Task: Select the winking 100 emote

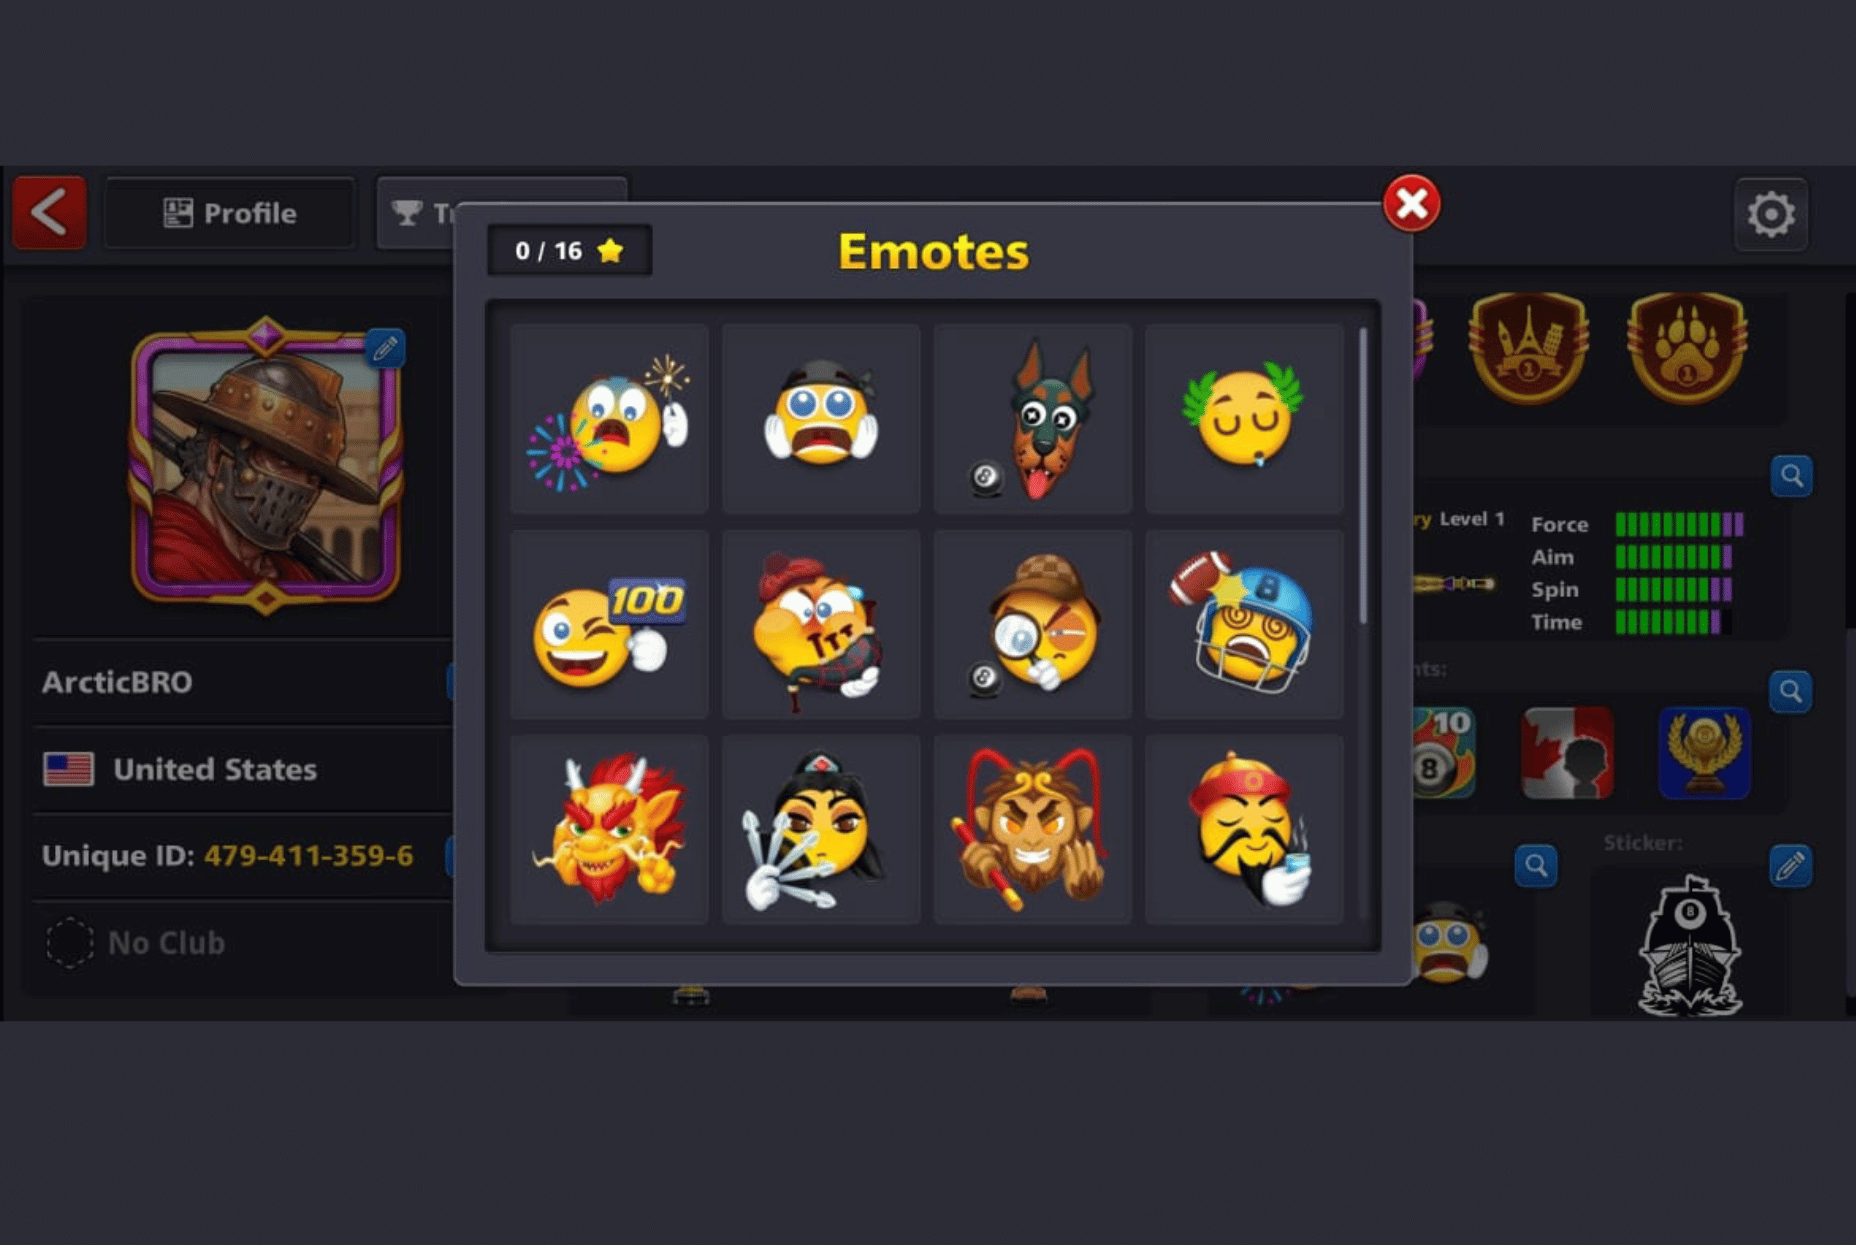Action: [609, 625]
